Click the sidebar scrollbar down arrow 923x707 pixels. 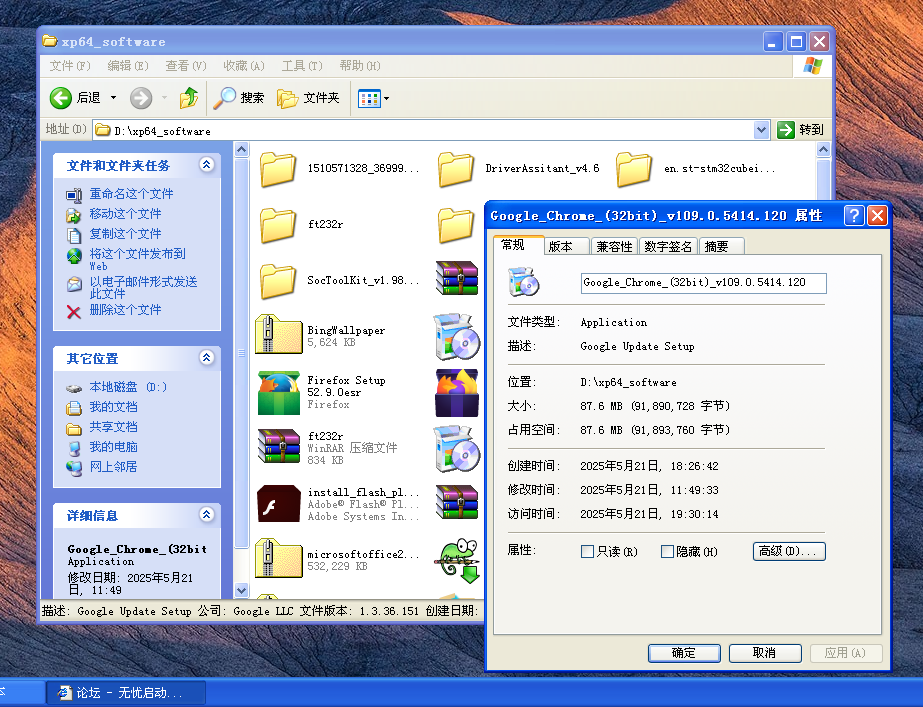[x=241, y=590]
